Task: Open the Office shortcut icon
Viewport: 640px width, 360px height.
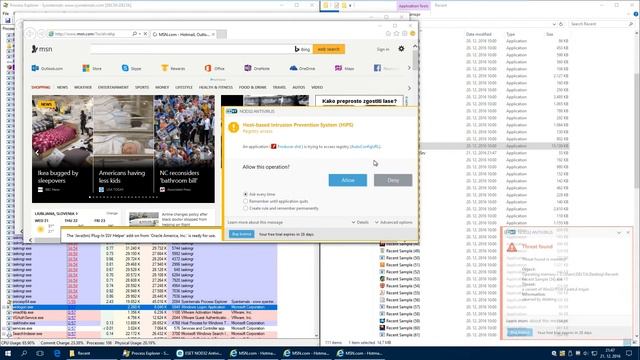Action: point(208,68)
